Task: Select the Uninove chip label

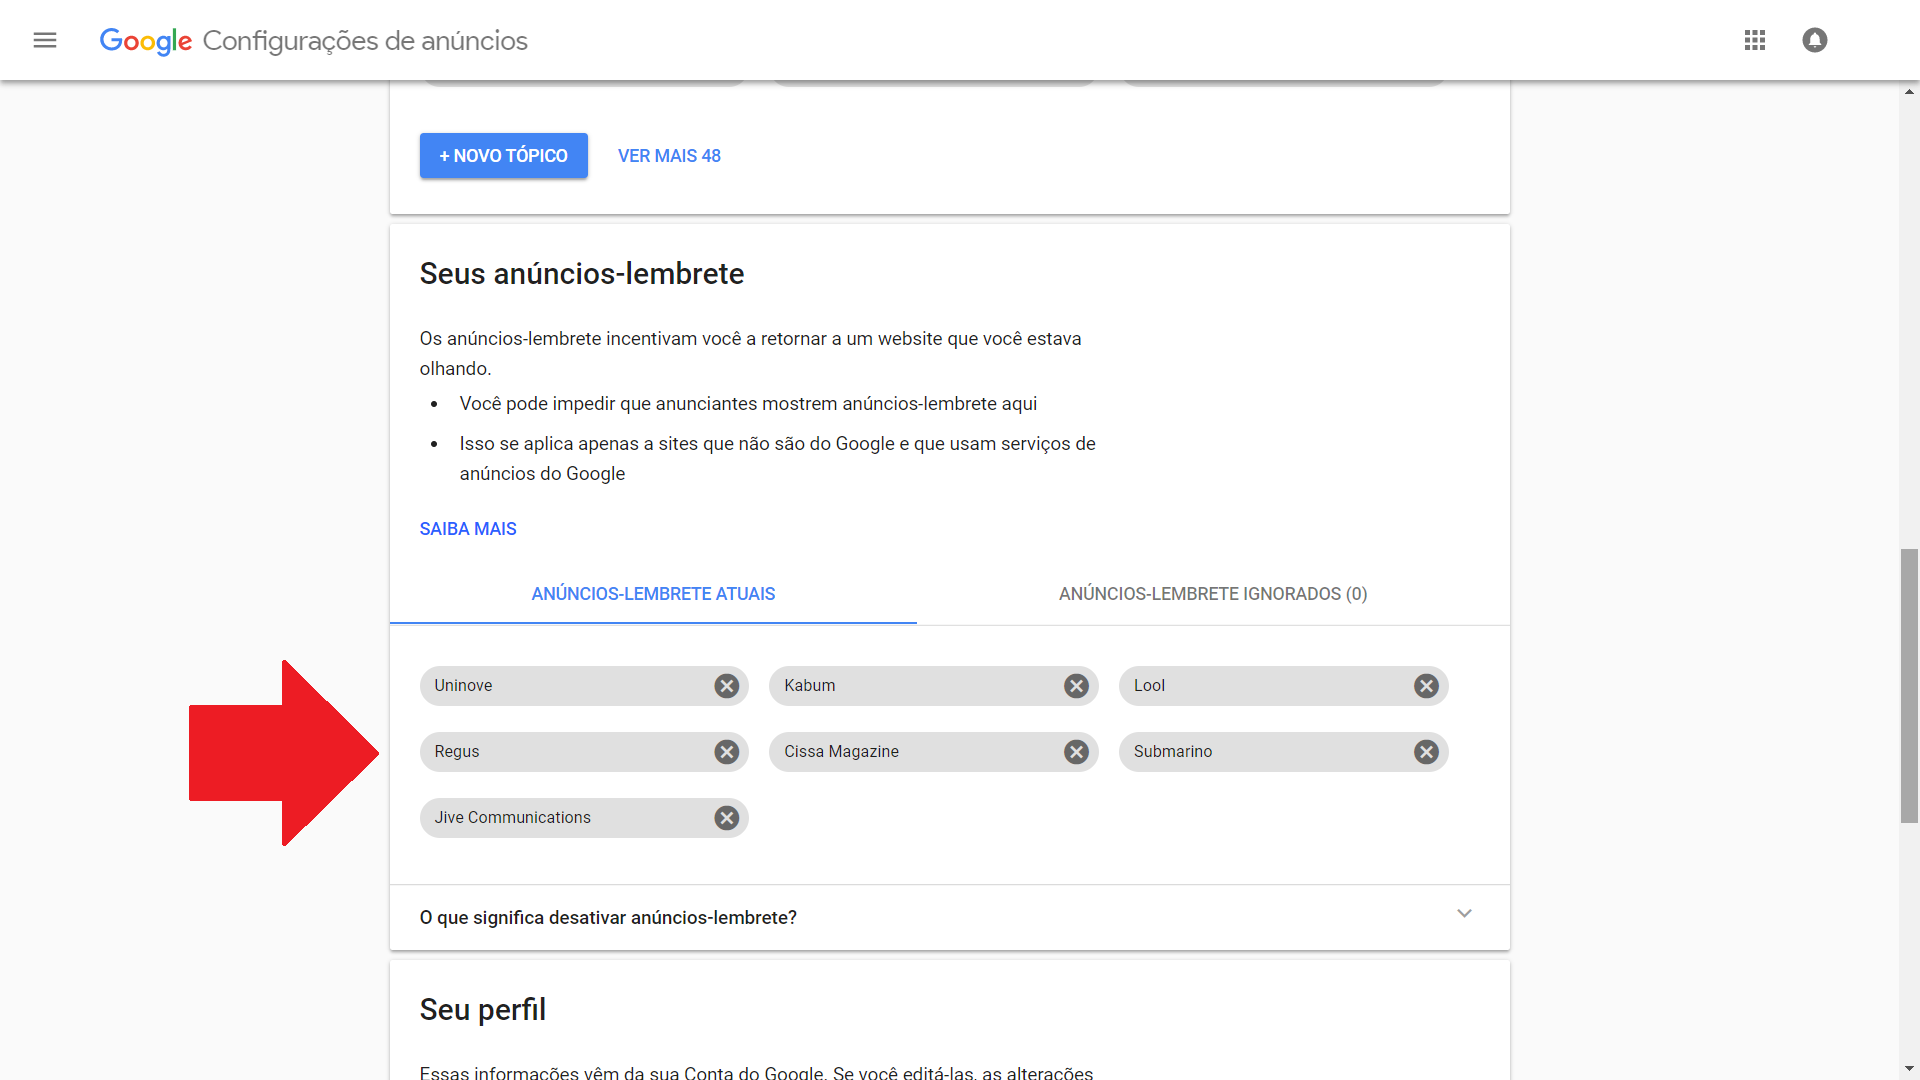Action: [463, 686]
